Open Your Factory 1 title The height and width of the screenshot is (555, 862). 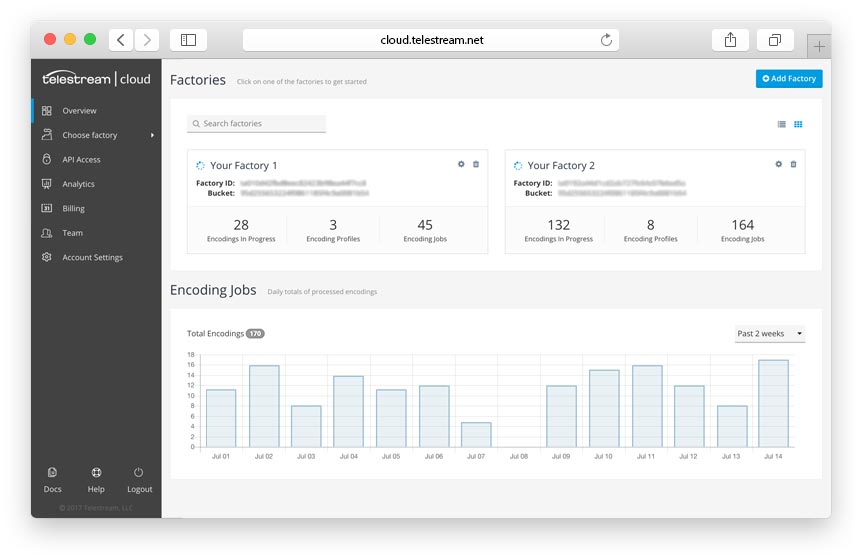pyautogui.click(x=244, y=165)
